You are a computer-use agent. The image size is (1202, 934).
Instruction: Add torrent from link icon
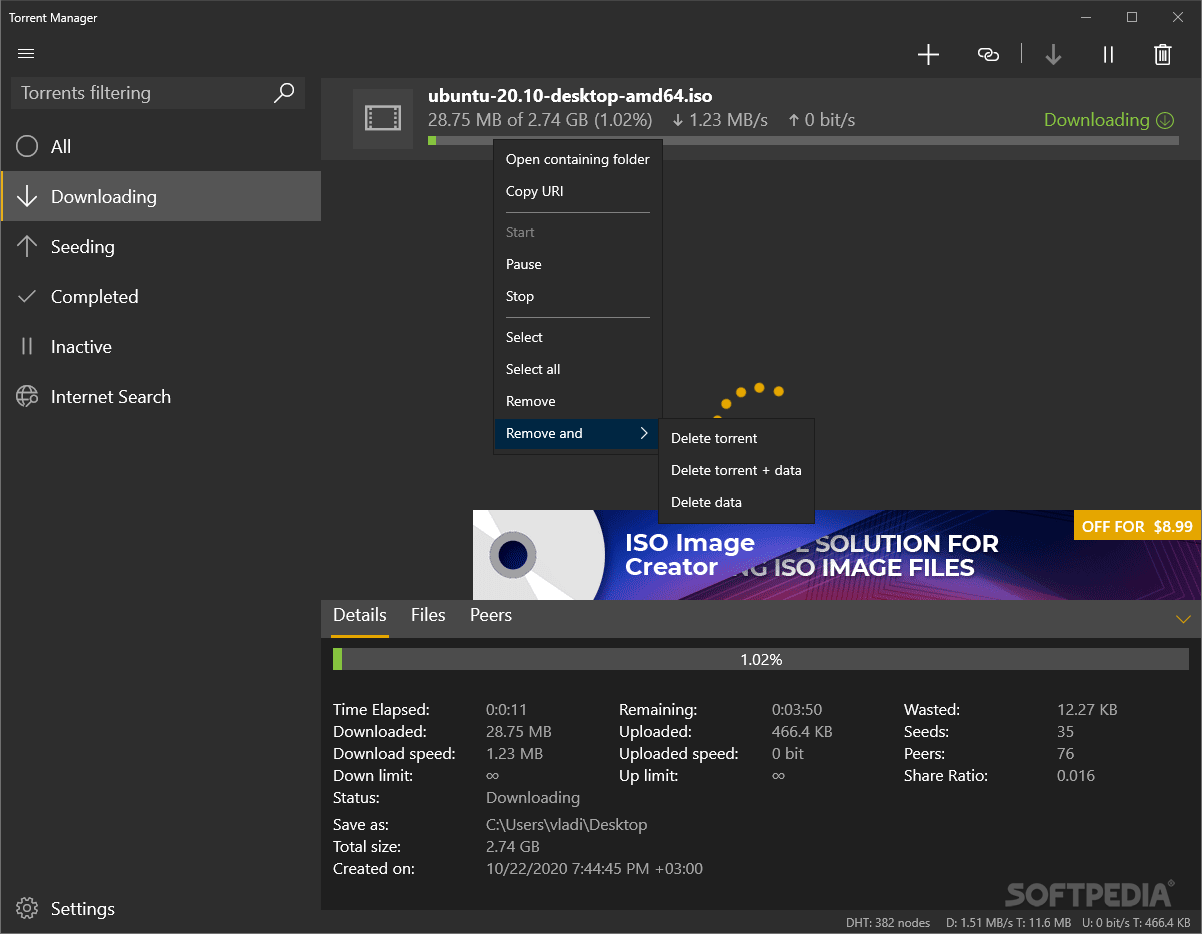(988, 55)
